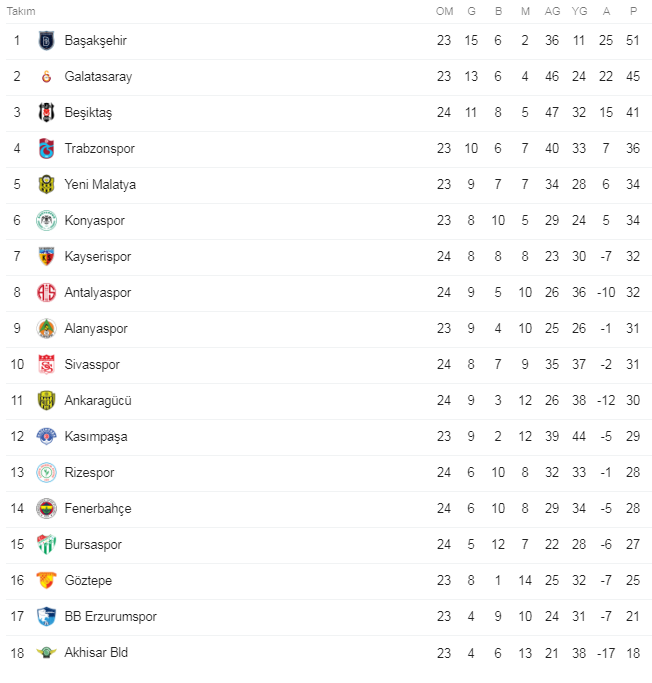This screenshot has width=652, height=683.
Task: Open the Sivasspor team name link
Action: tap(92, 365)
